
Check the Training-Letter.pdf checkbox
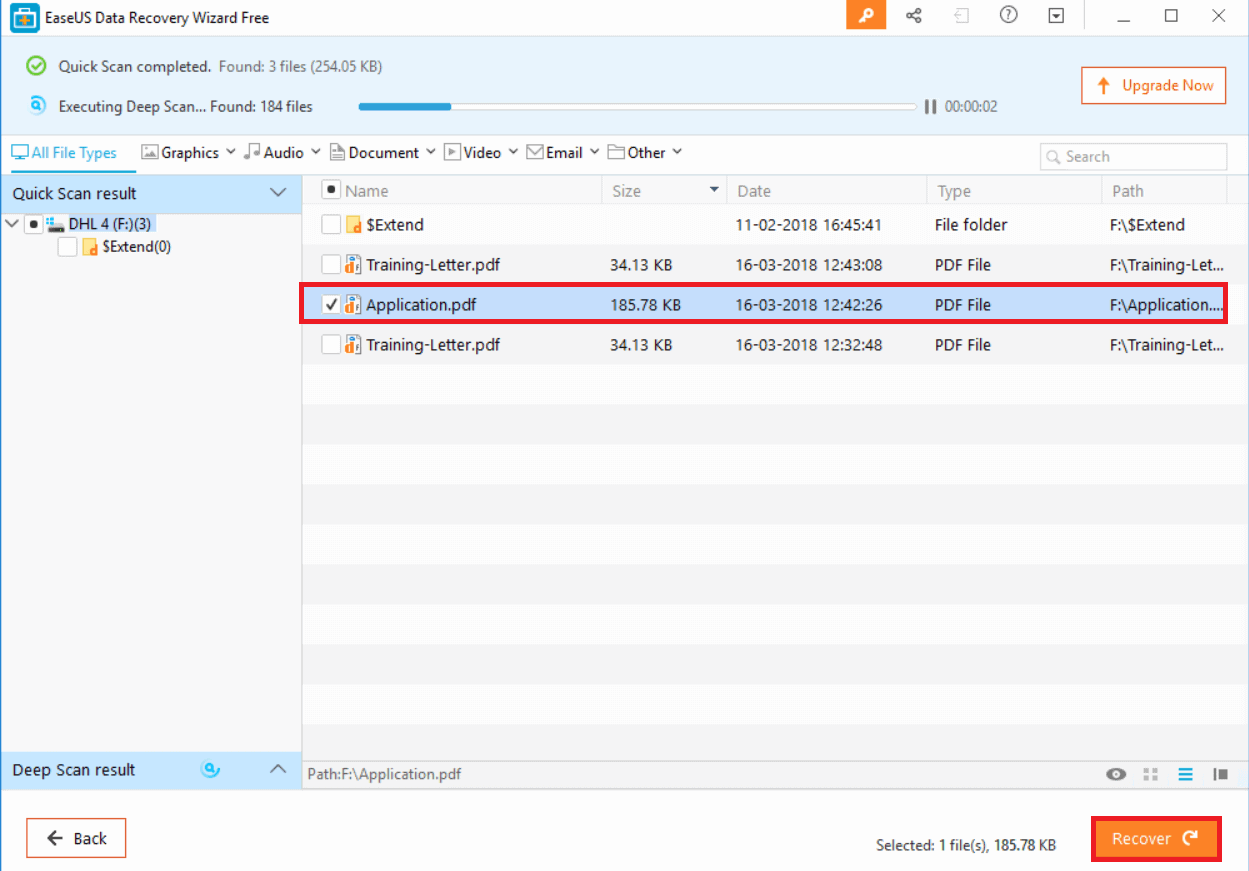pos(330,264)
